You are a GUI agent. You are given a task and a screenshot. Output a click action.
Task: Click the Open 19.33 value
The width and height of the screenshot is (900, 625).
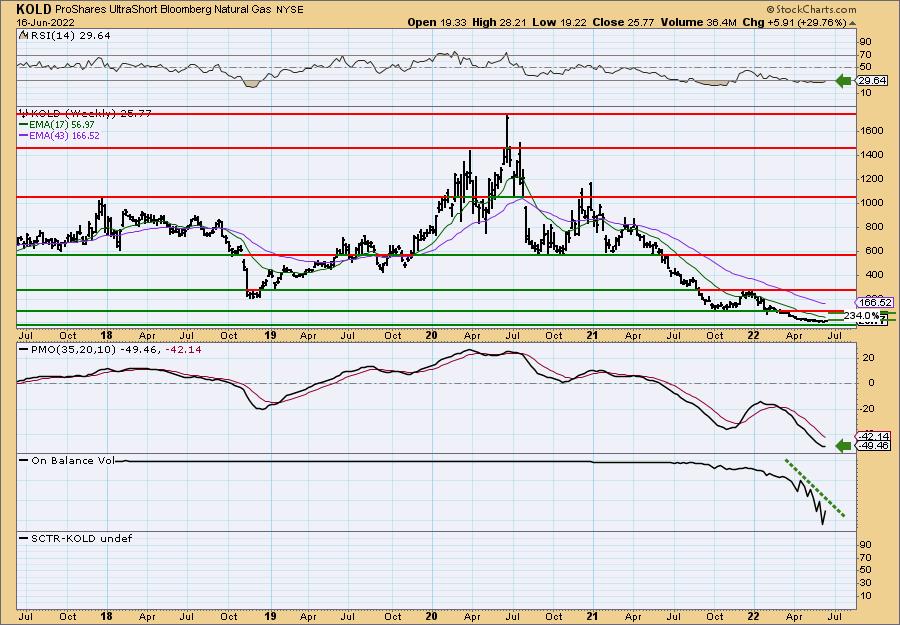click(x=438, y=22)
